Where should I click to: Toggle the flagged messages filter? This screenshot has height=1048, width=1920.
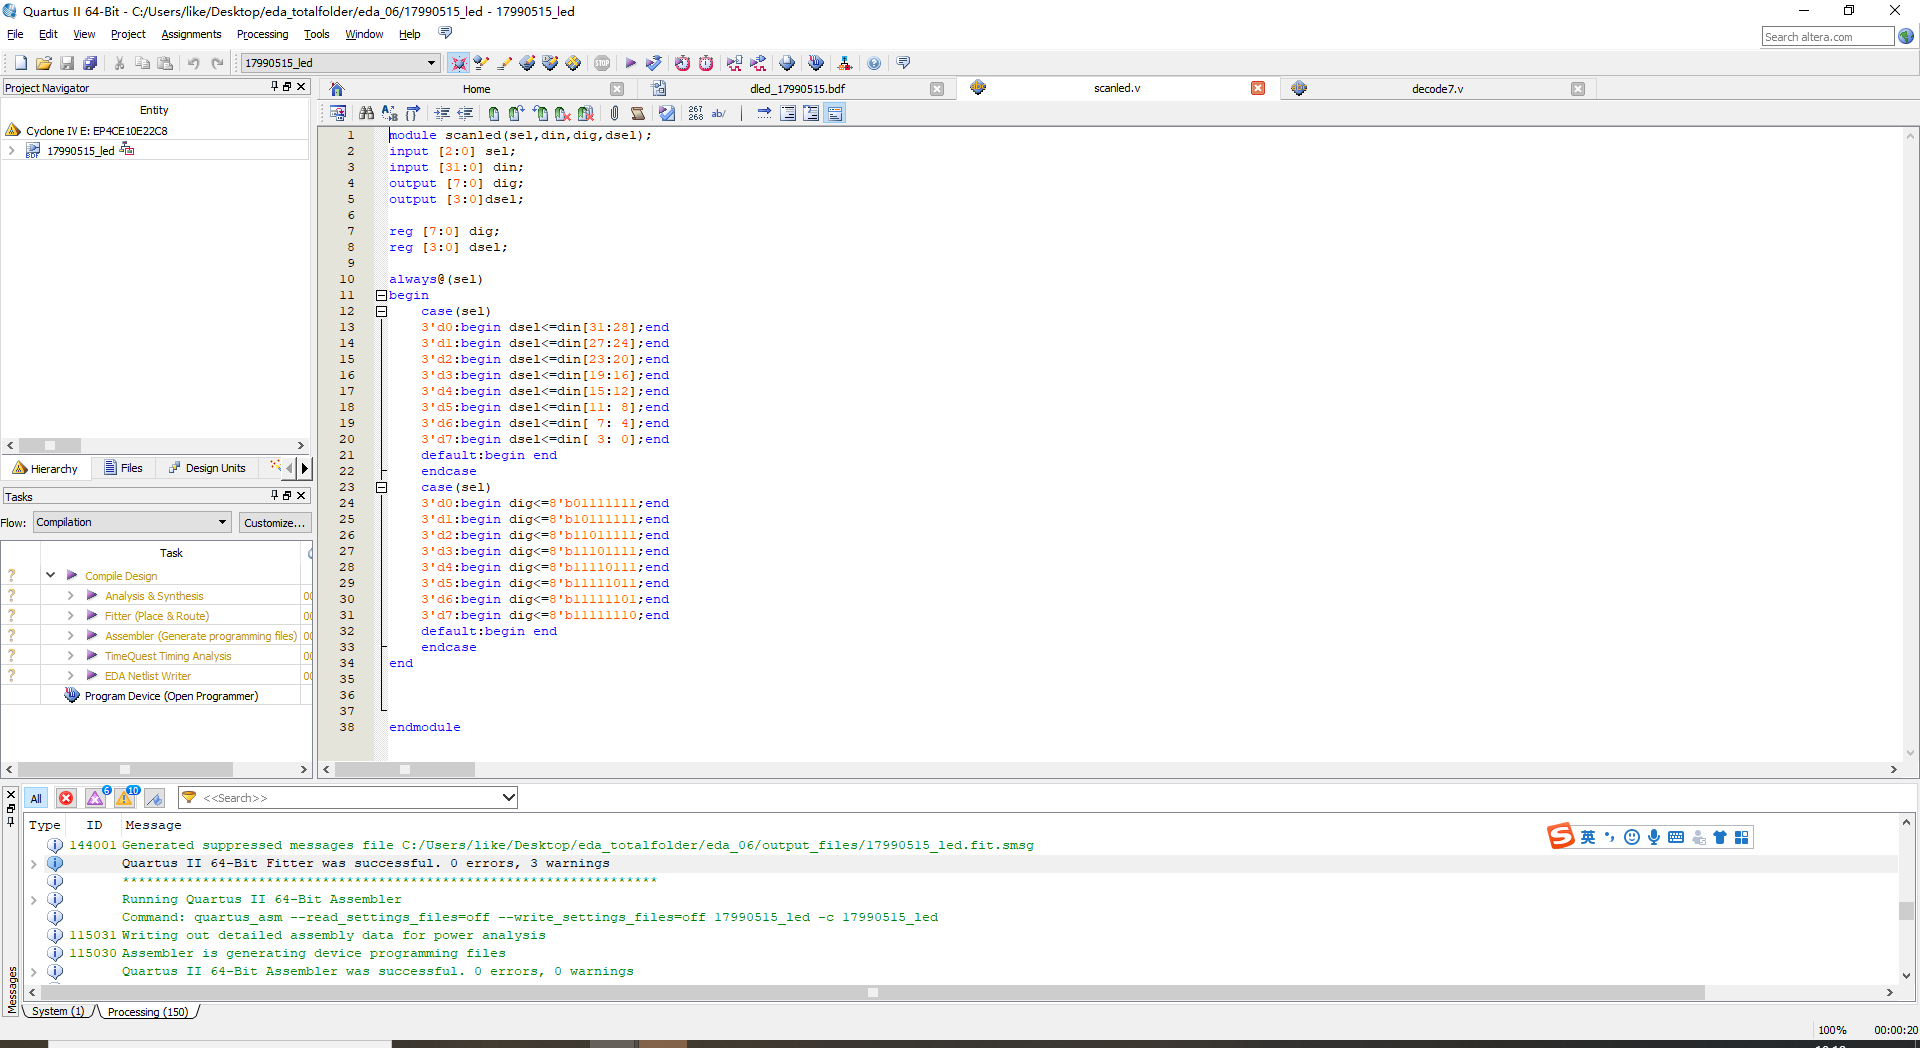pos(154,798)
